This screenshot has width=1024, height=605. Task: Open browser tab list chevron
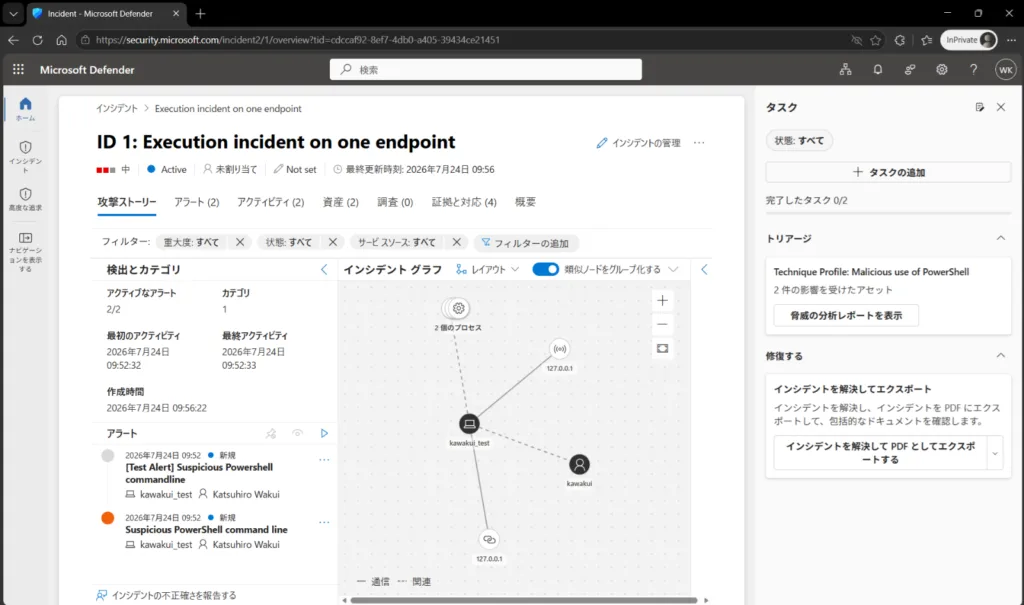pos(13,13)
